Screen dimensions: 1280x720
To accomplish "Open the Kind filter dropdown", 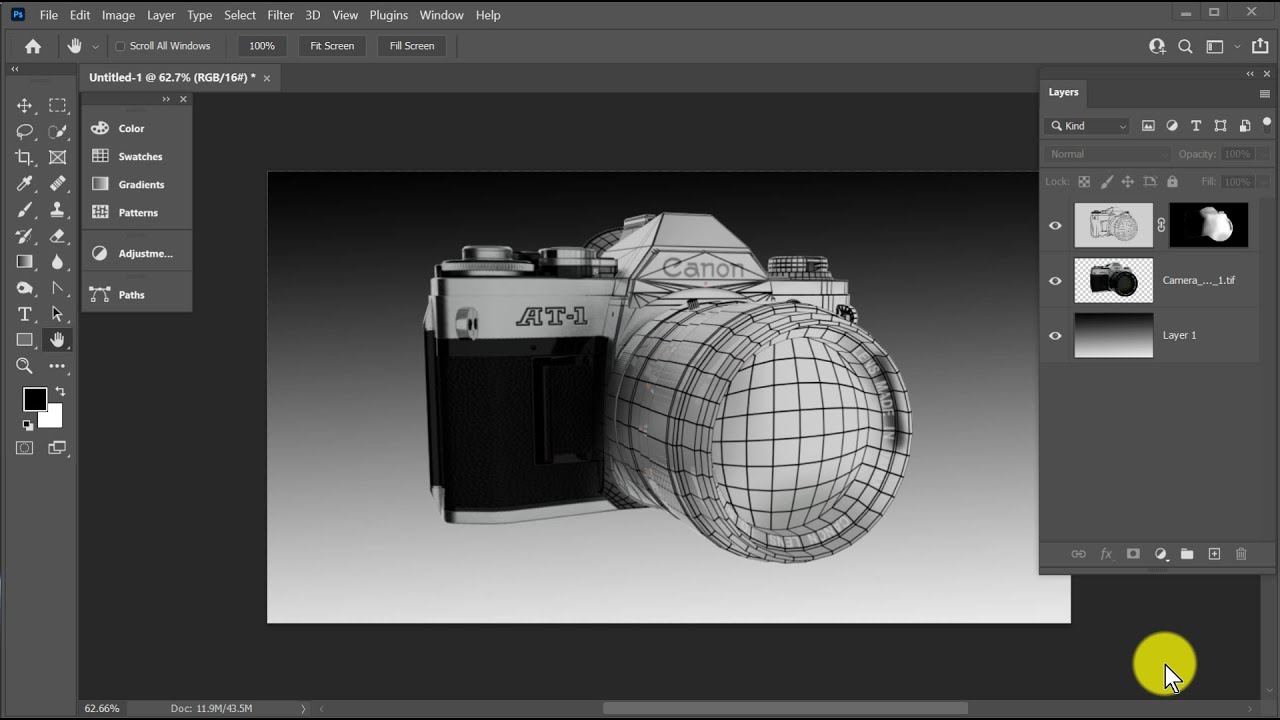I will tap(1088, 126).
